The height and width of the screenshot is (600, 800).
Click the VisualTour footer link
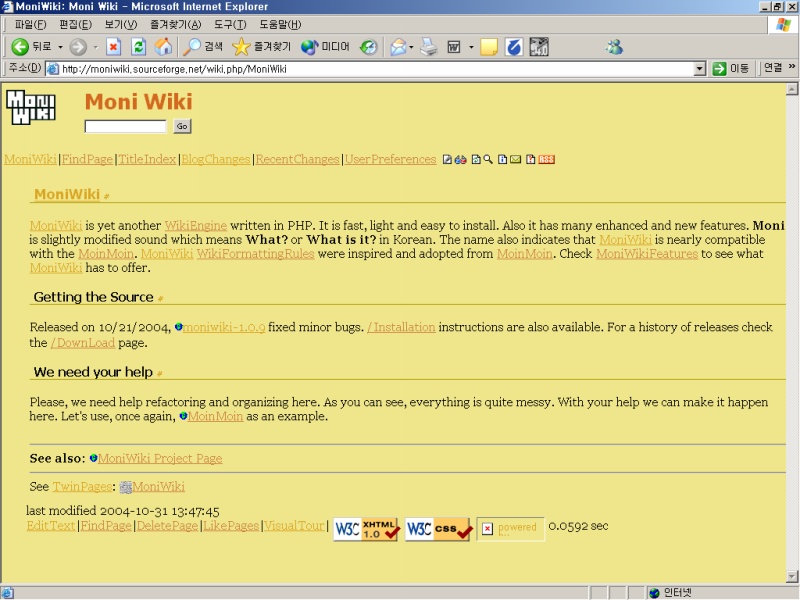[x=294, y=526]
